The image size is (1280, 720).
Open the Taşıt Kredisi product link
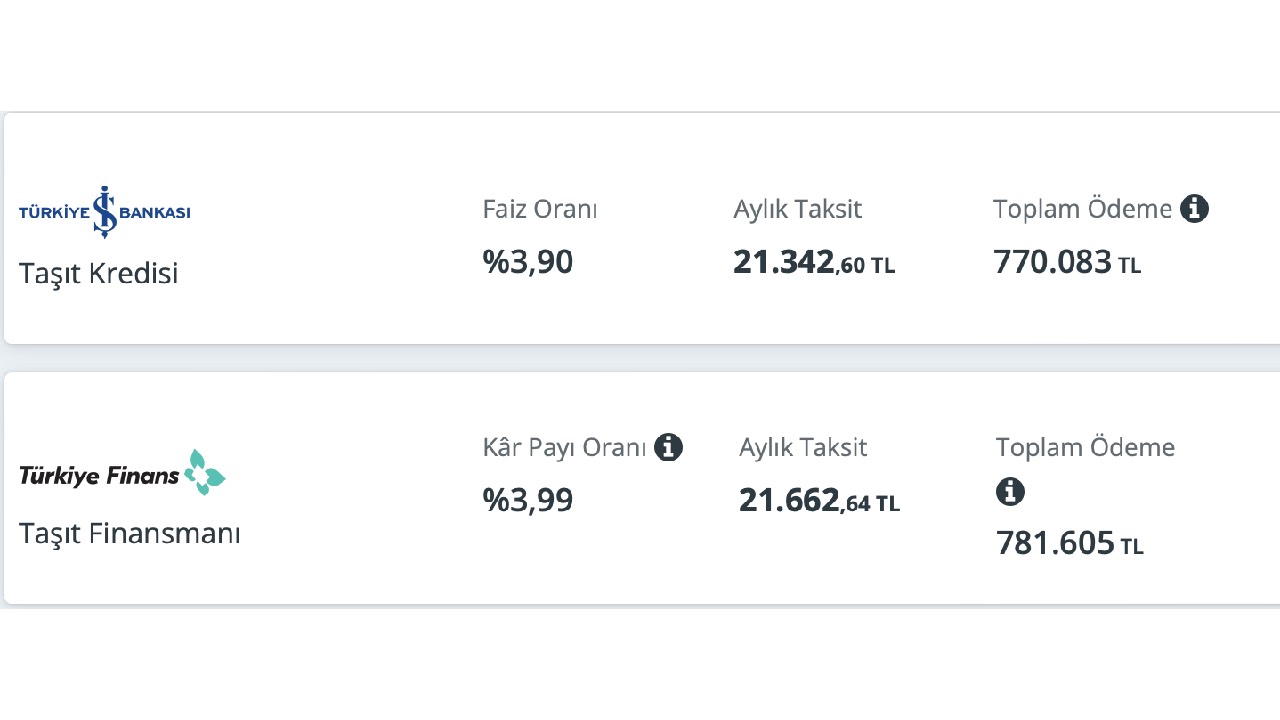point(98,273)
